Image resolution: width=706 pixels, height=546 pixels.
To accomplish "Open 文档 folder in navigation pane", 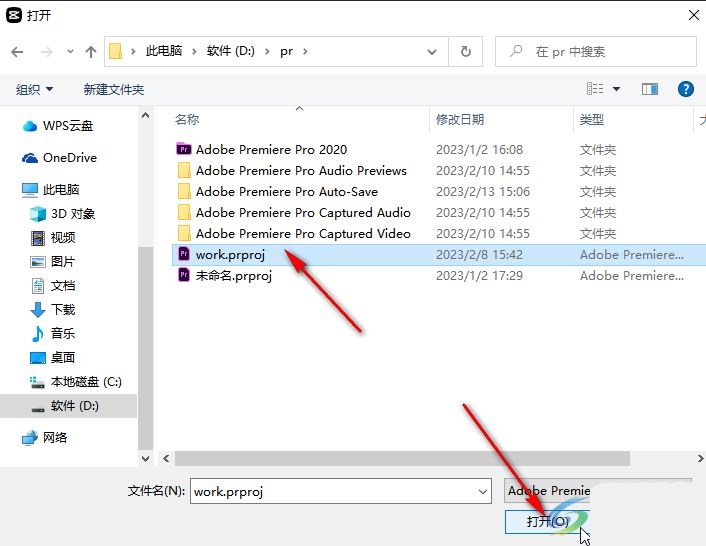I will (53, 285).
